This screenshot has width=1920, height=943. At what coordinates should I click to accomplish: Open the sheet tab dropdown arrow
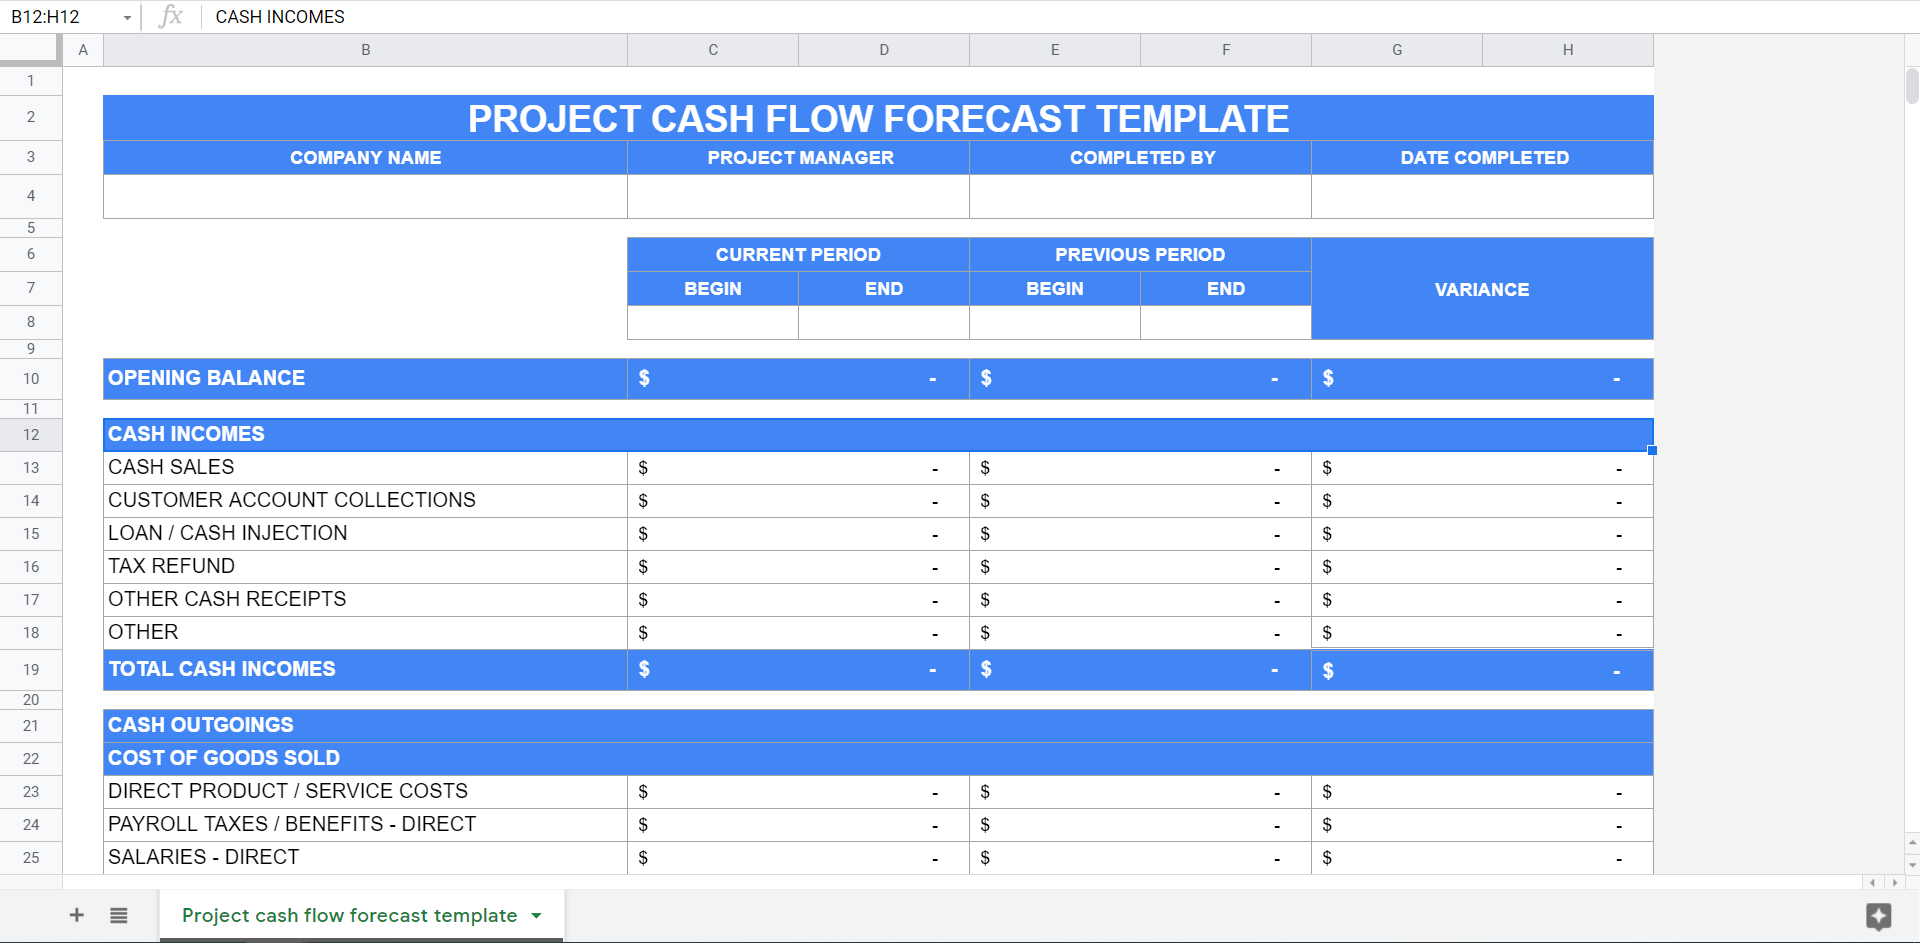(x=537, y=916)
